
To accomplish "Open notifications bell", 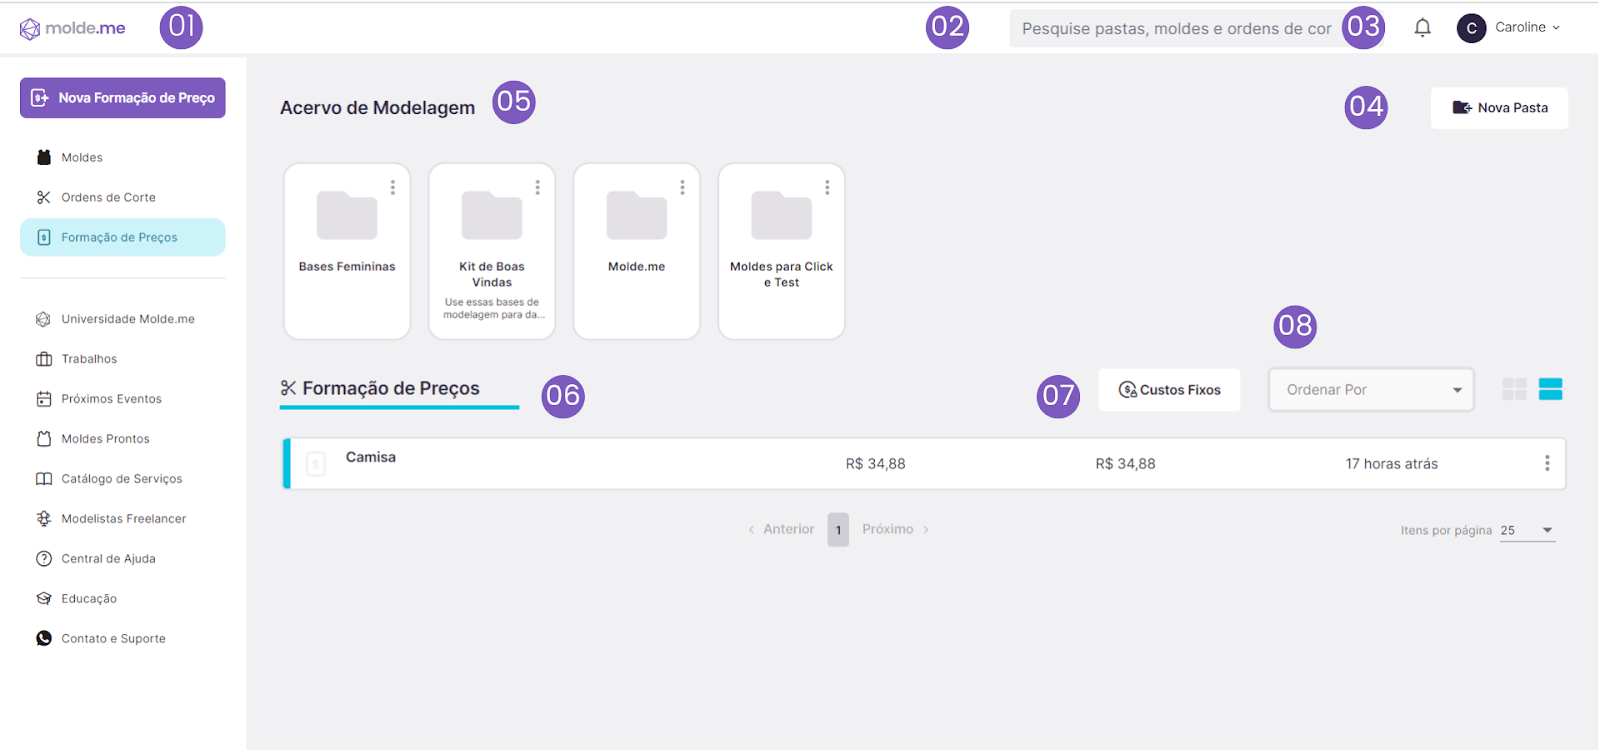I will [1422, 28].
